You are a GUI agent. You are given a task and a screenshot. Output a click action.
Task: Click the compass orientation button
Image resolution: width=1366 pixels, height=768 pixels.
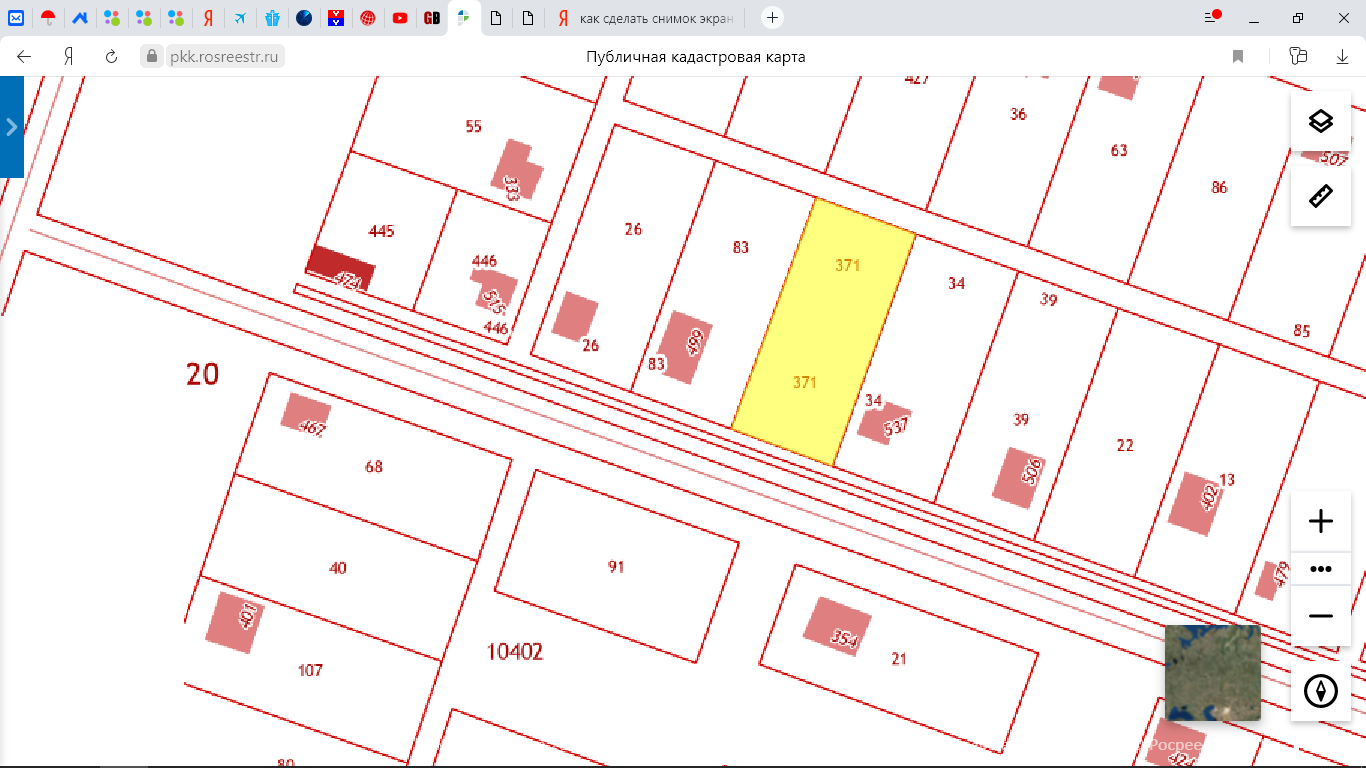[1320, 691]
